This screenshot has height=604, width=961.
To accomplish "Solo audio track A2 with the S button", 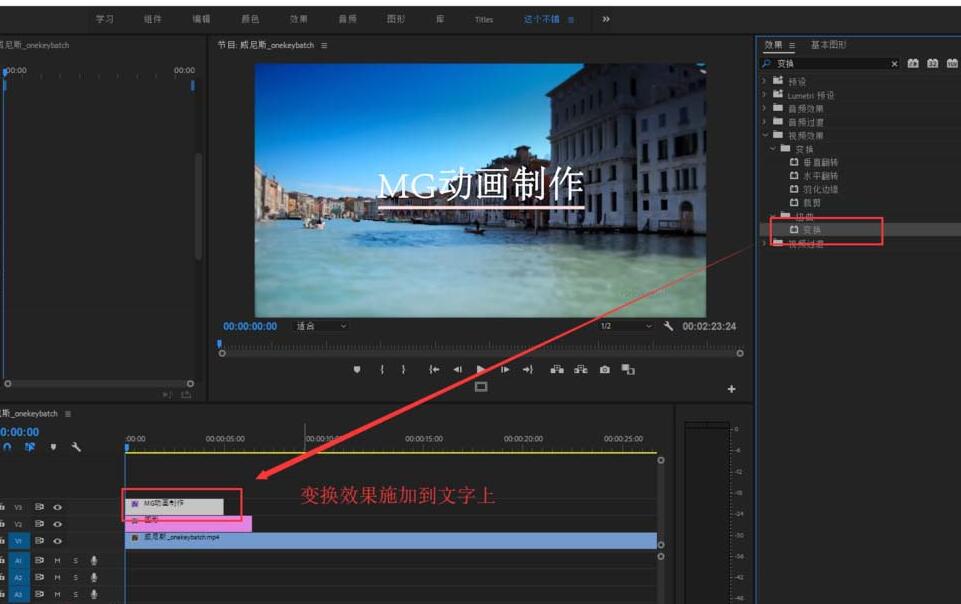I will click(x=75, y=578).
